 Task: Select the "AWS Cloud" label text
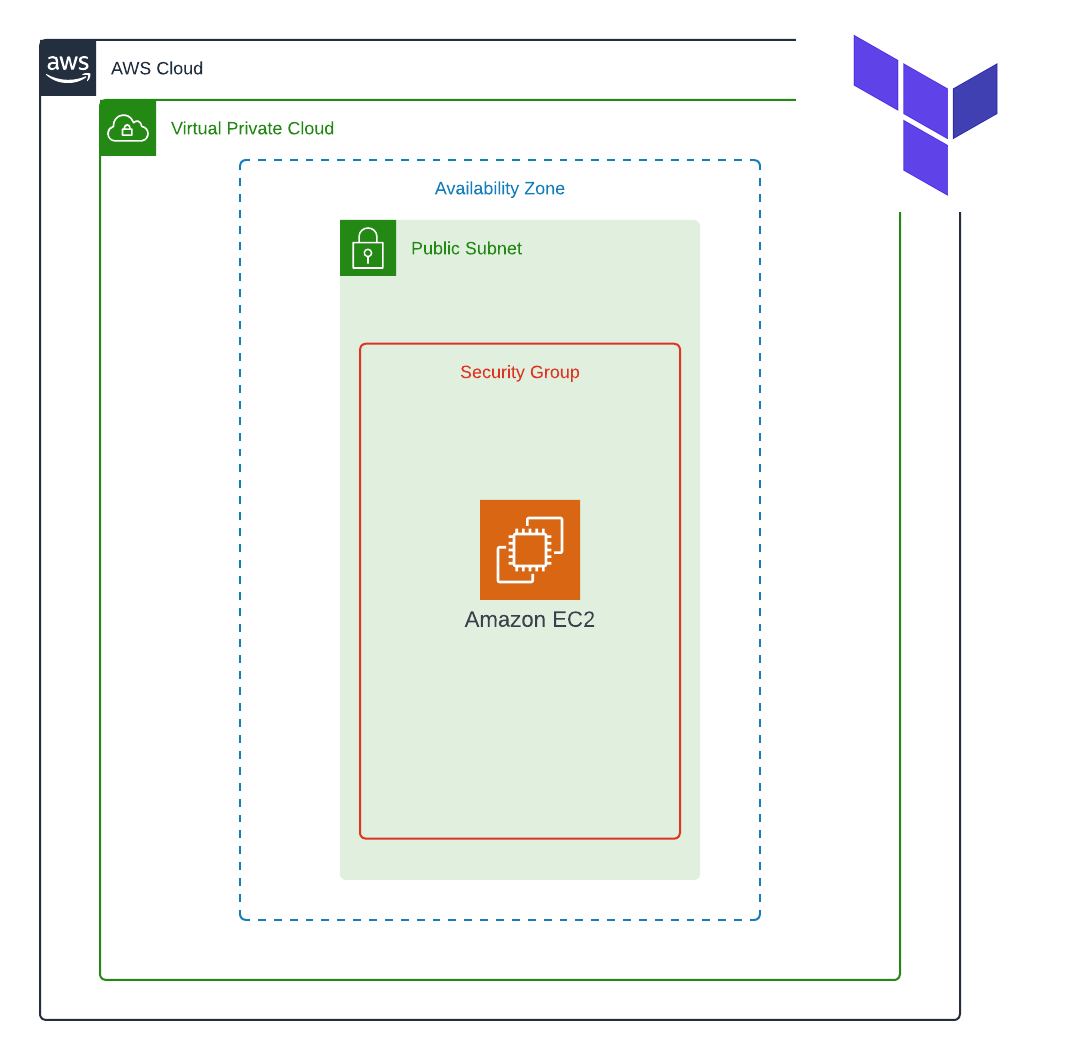pyautogui.click(x=157, y=68)
